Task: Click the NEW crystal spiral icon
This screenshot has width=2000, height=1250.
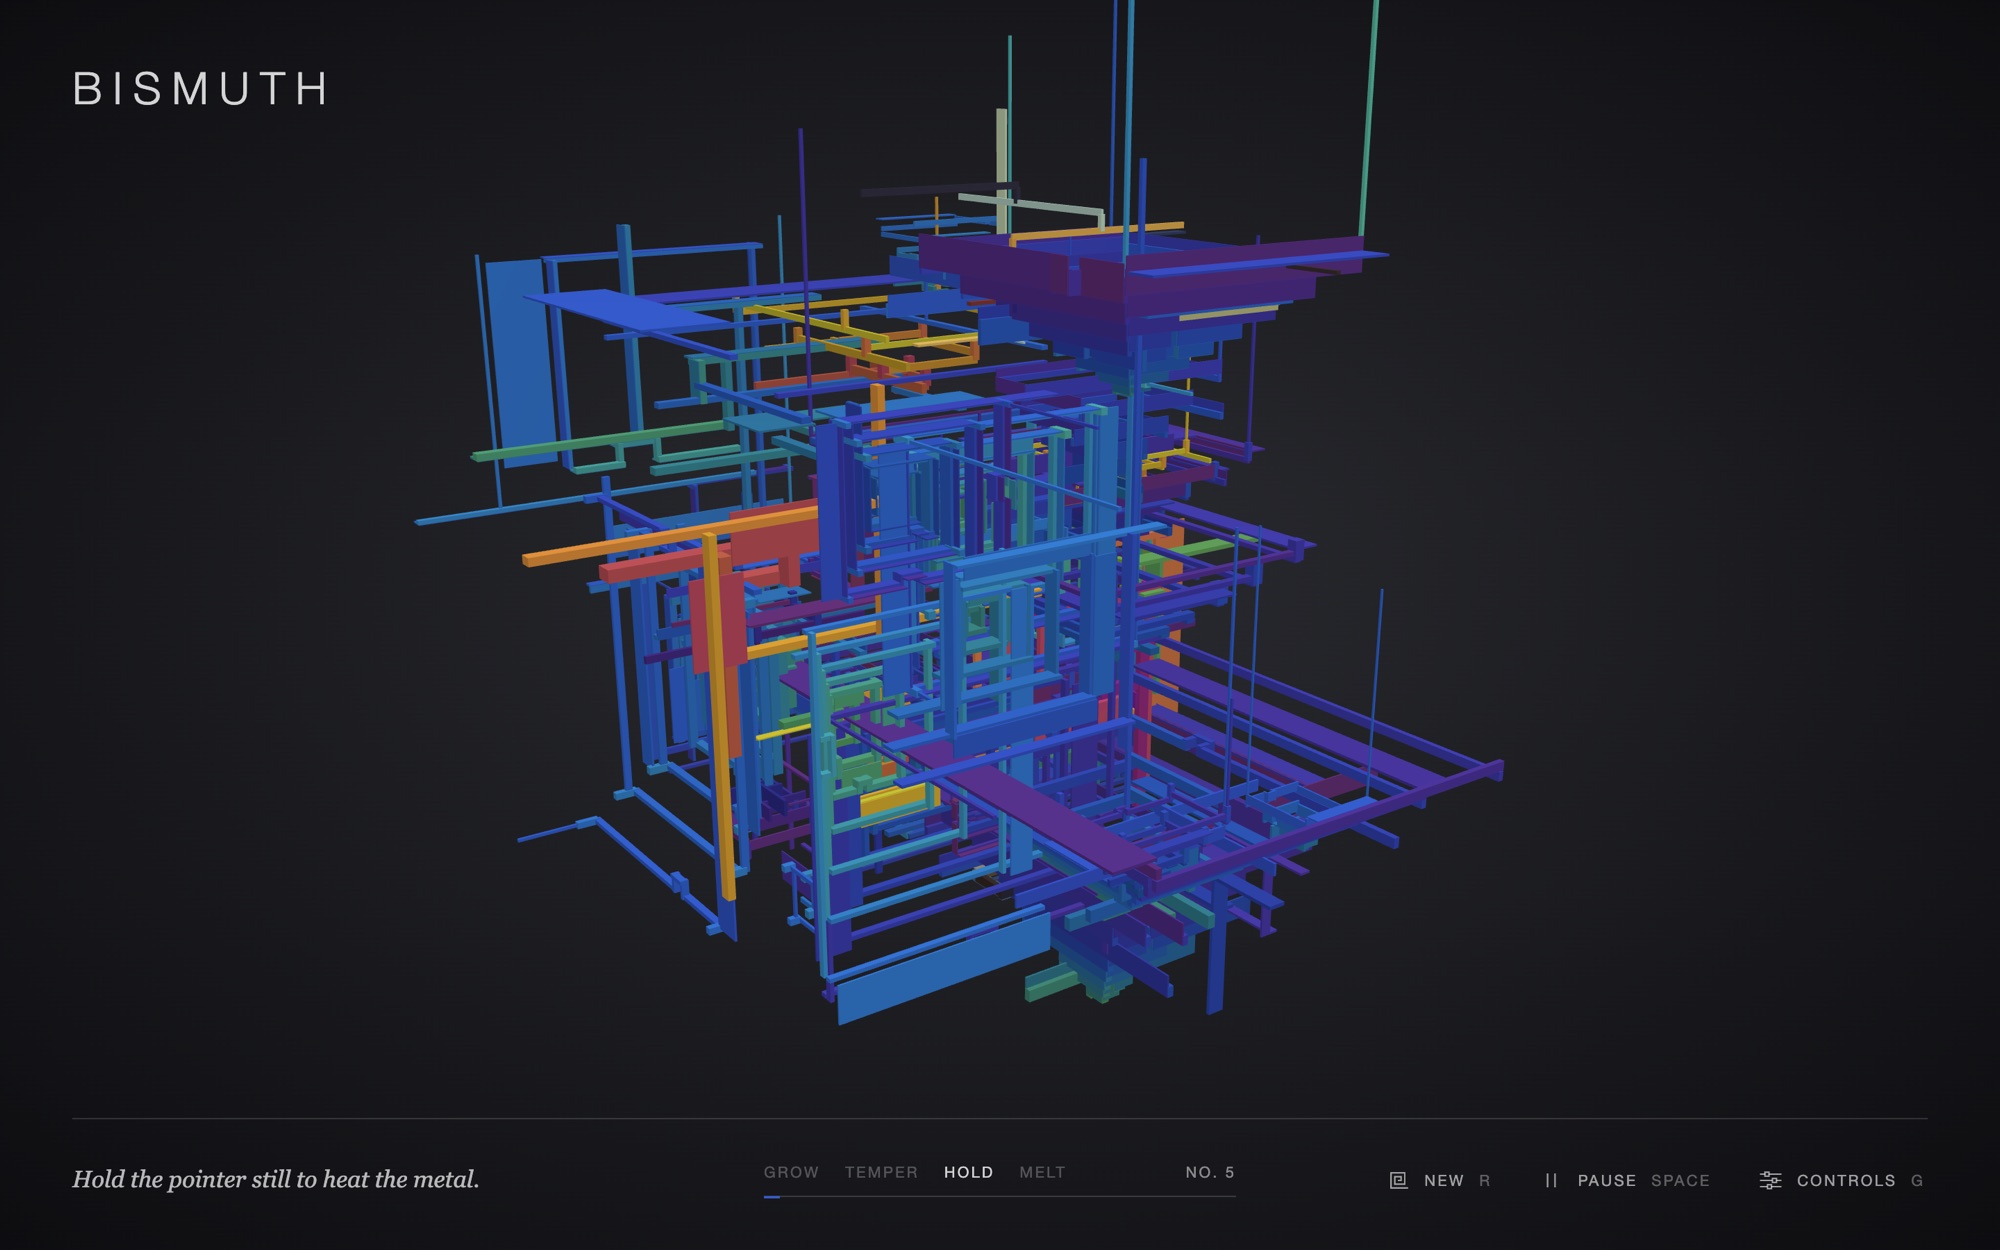Action: [1398, 1181]
